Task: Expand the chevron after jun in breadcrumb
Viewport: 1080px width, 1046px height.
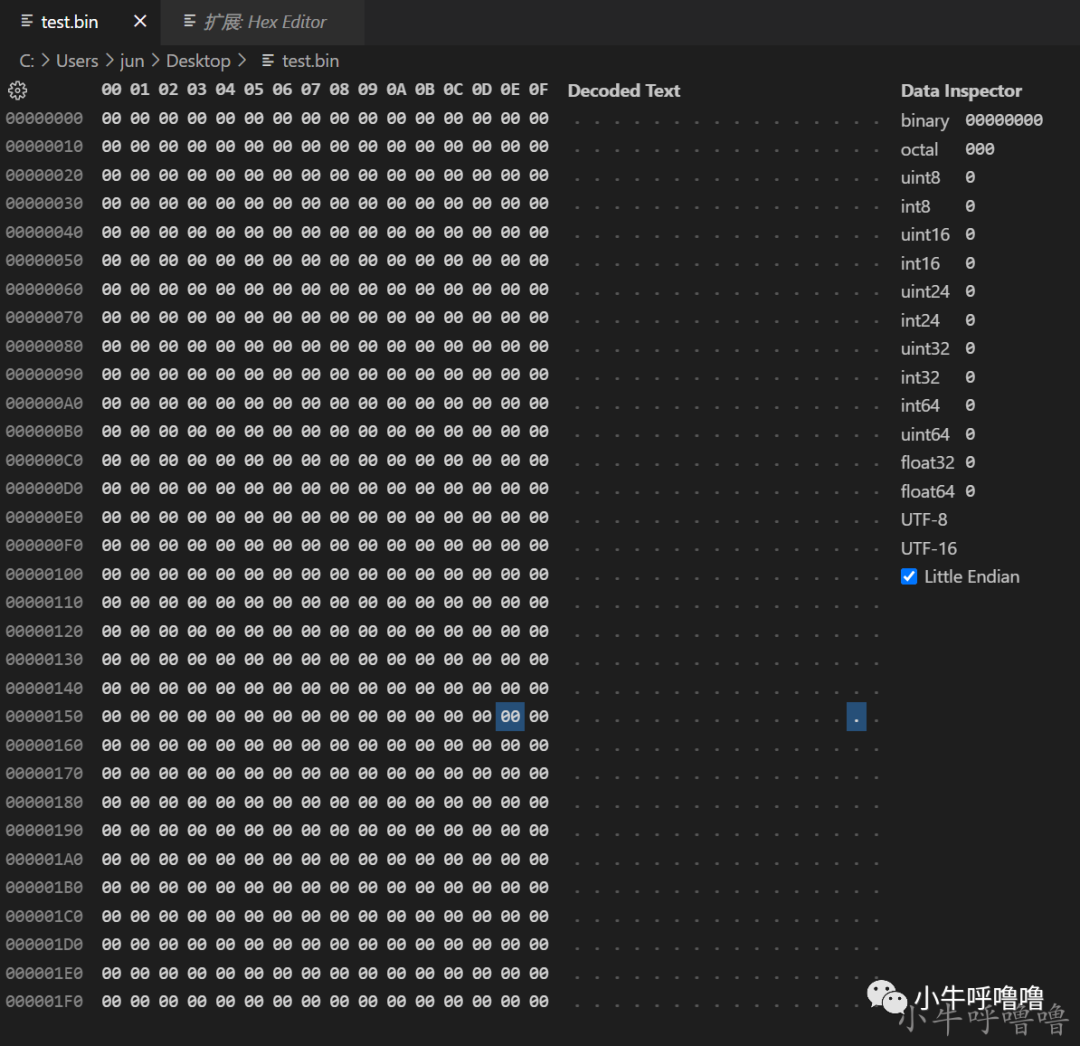Action: (155, 61)
